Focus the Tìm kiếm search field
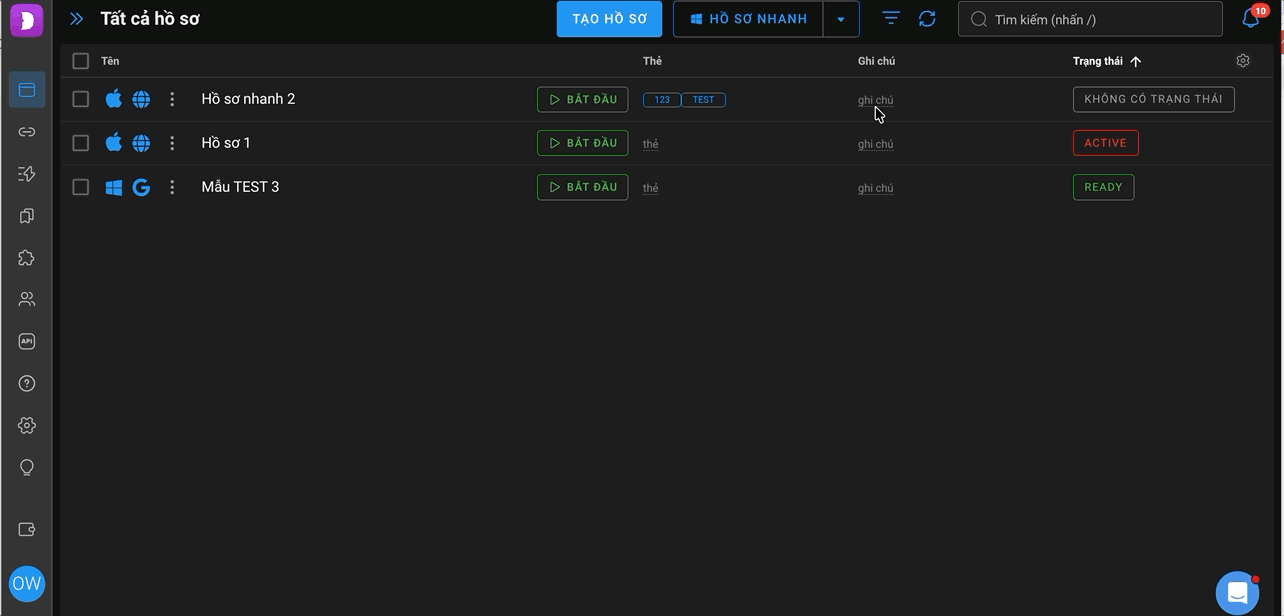Viewport: 1284px width, 616px height. [1090, 19]
